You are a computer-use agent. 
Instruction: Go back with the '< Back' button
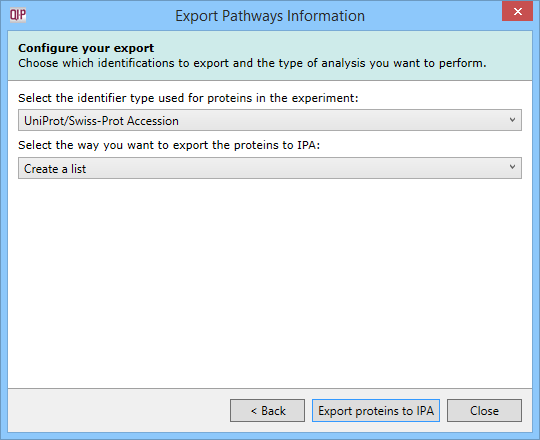267,410
